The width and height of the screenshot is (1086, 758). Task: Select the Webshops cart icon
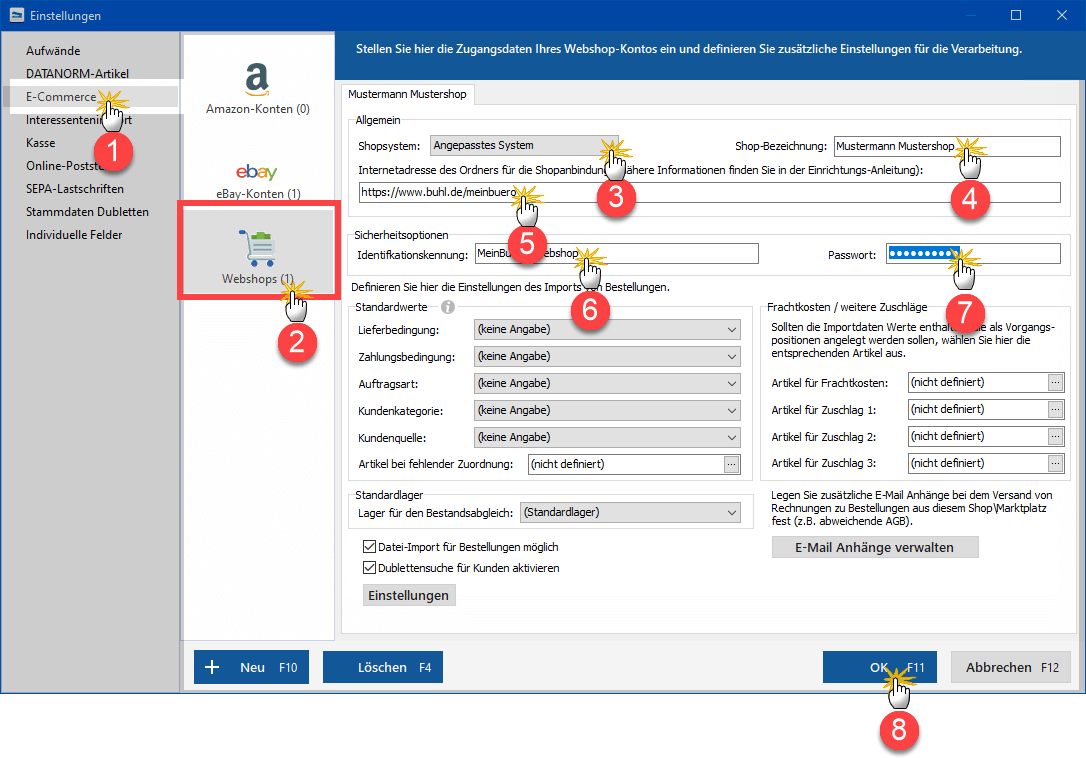[258, 247]
